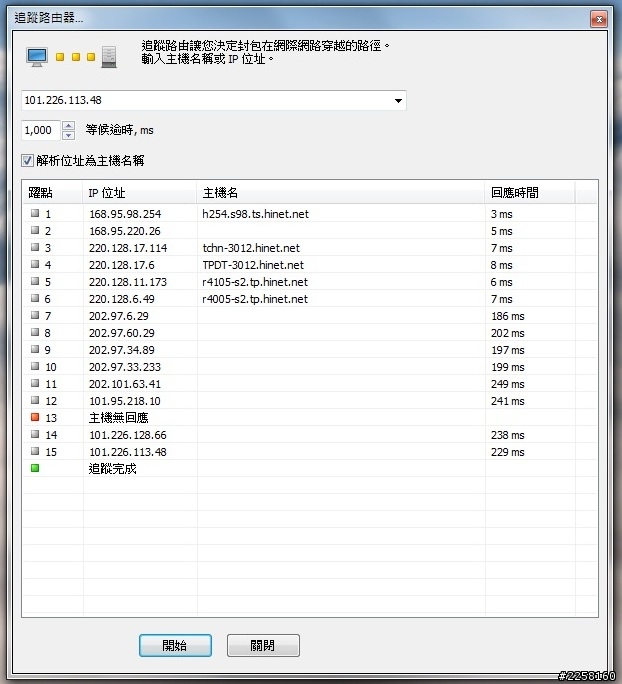
Task: Click the 202 ms response time
Action: point(508,333)
